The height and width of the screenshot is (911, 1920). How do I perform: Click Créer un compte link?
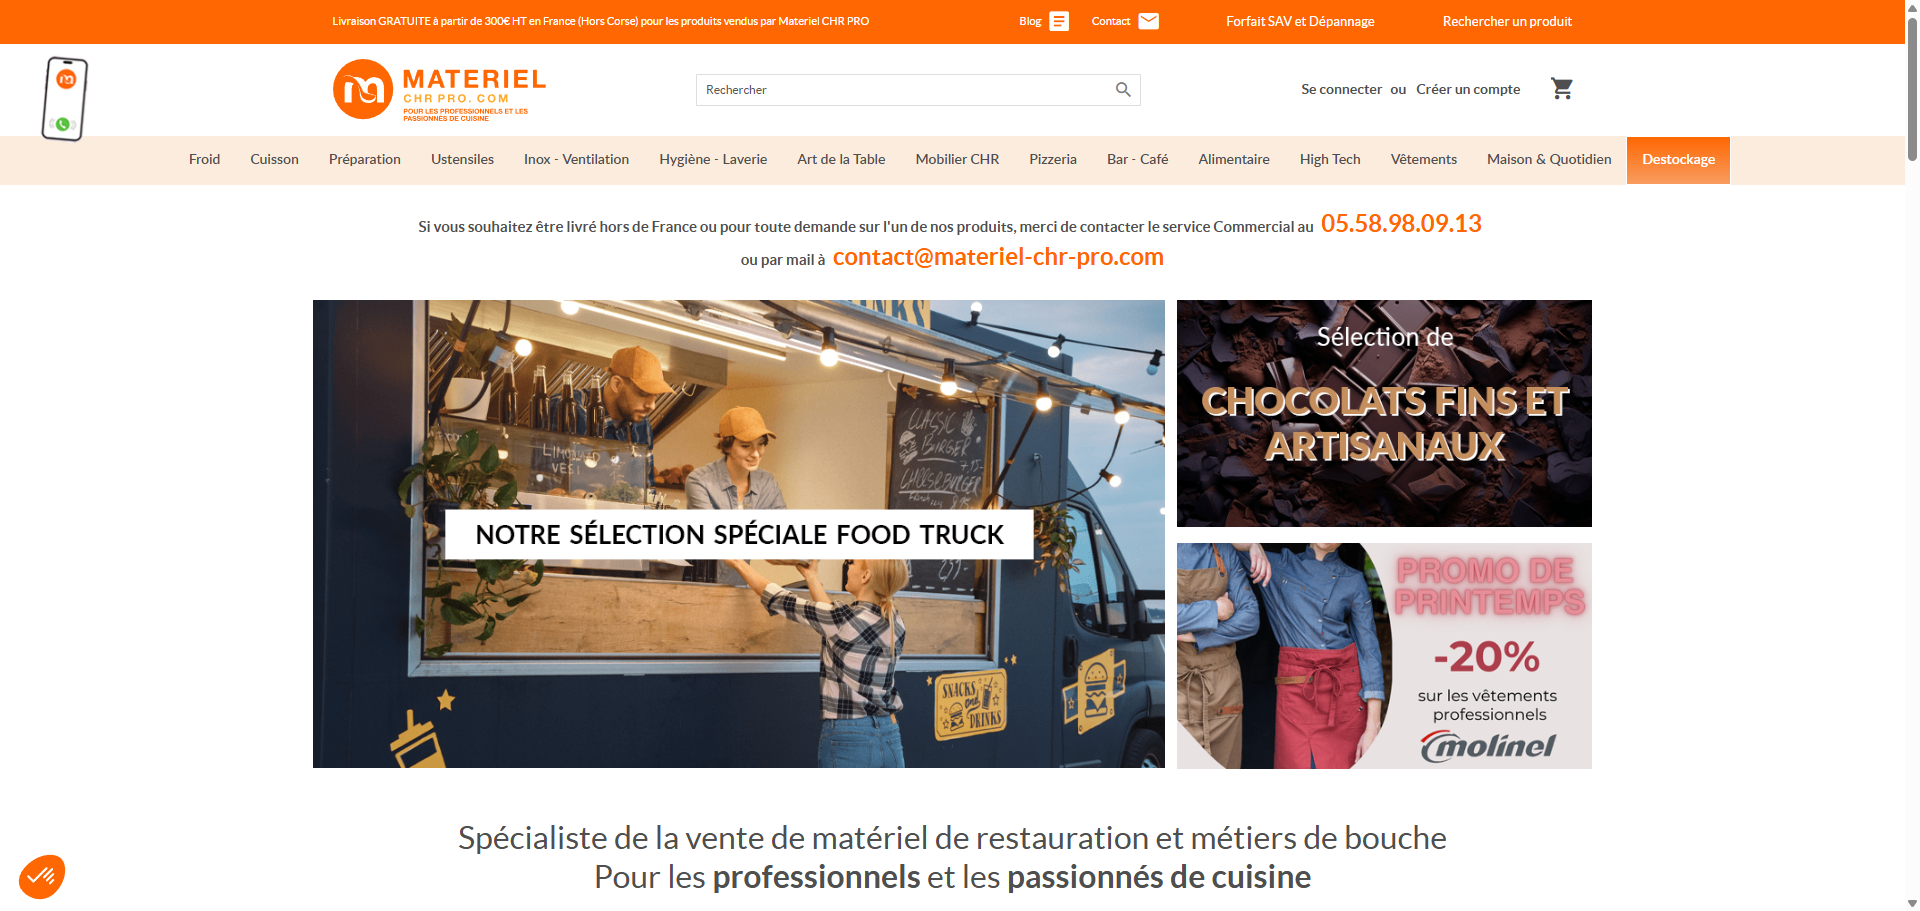(1468, 89)
